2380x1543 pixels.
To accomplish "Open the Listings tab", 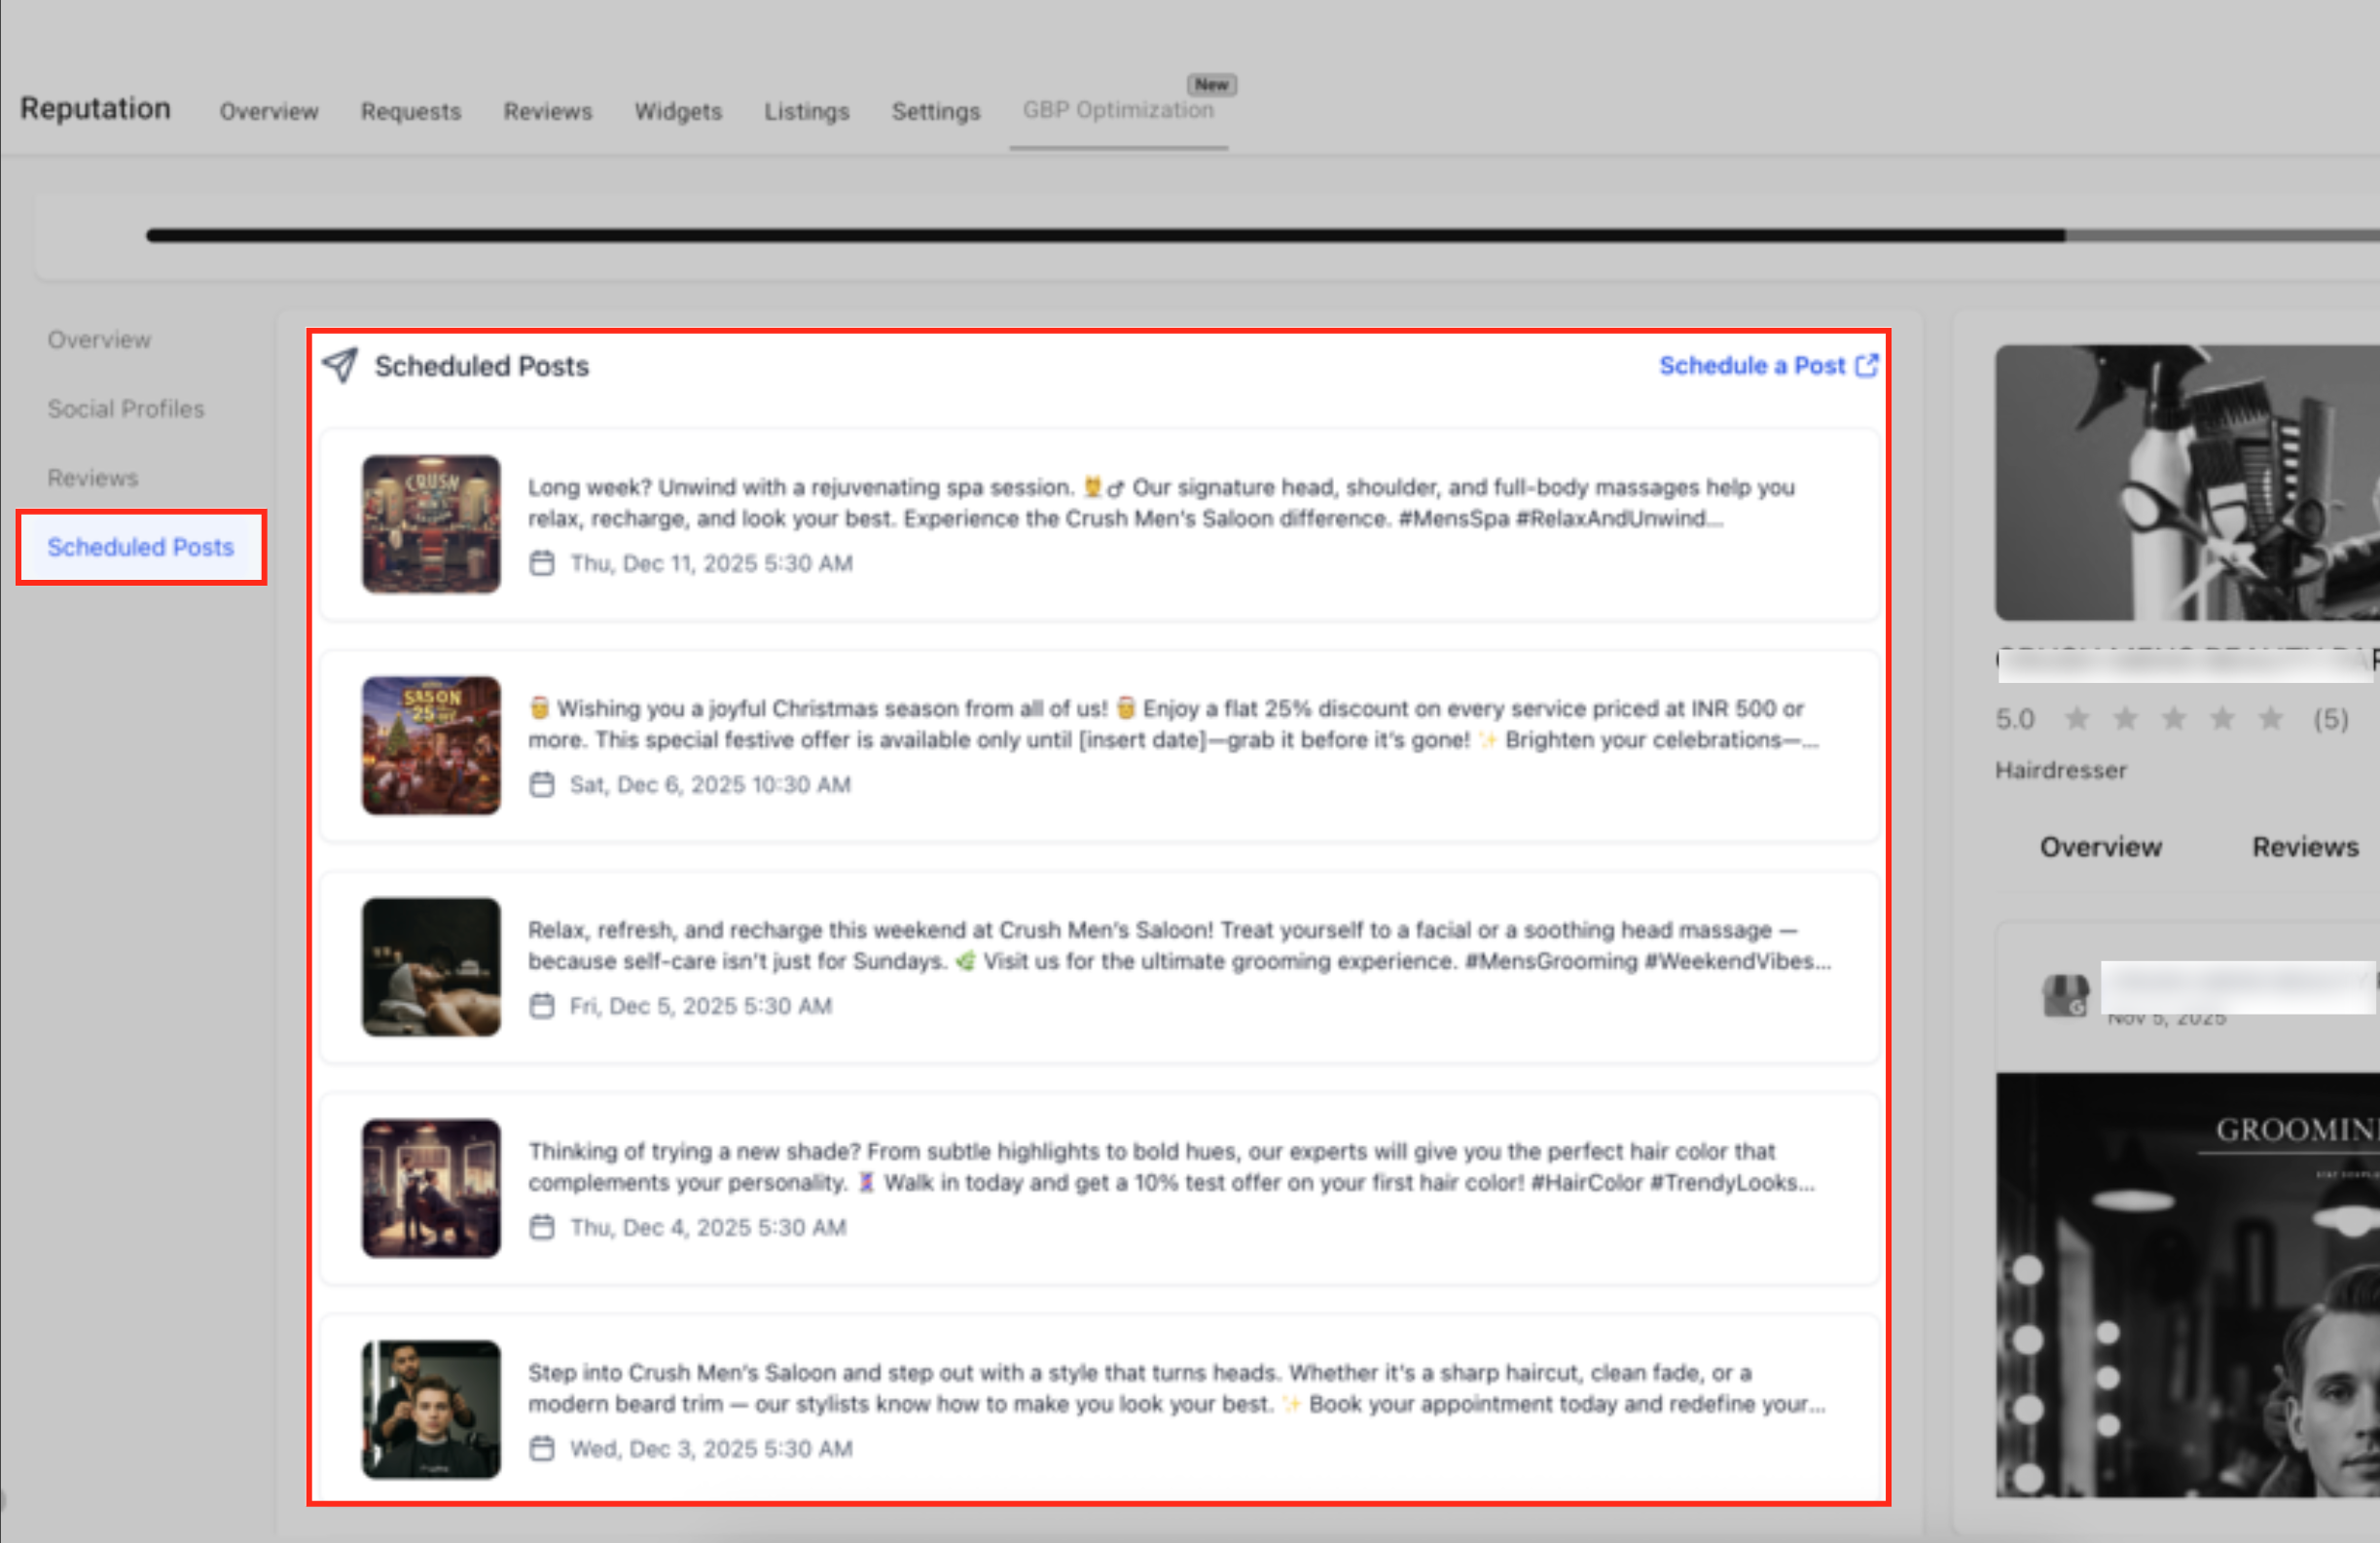I will click(807, 111).
